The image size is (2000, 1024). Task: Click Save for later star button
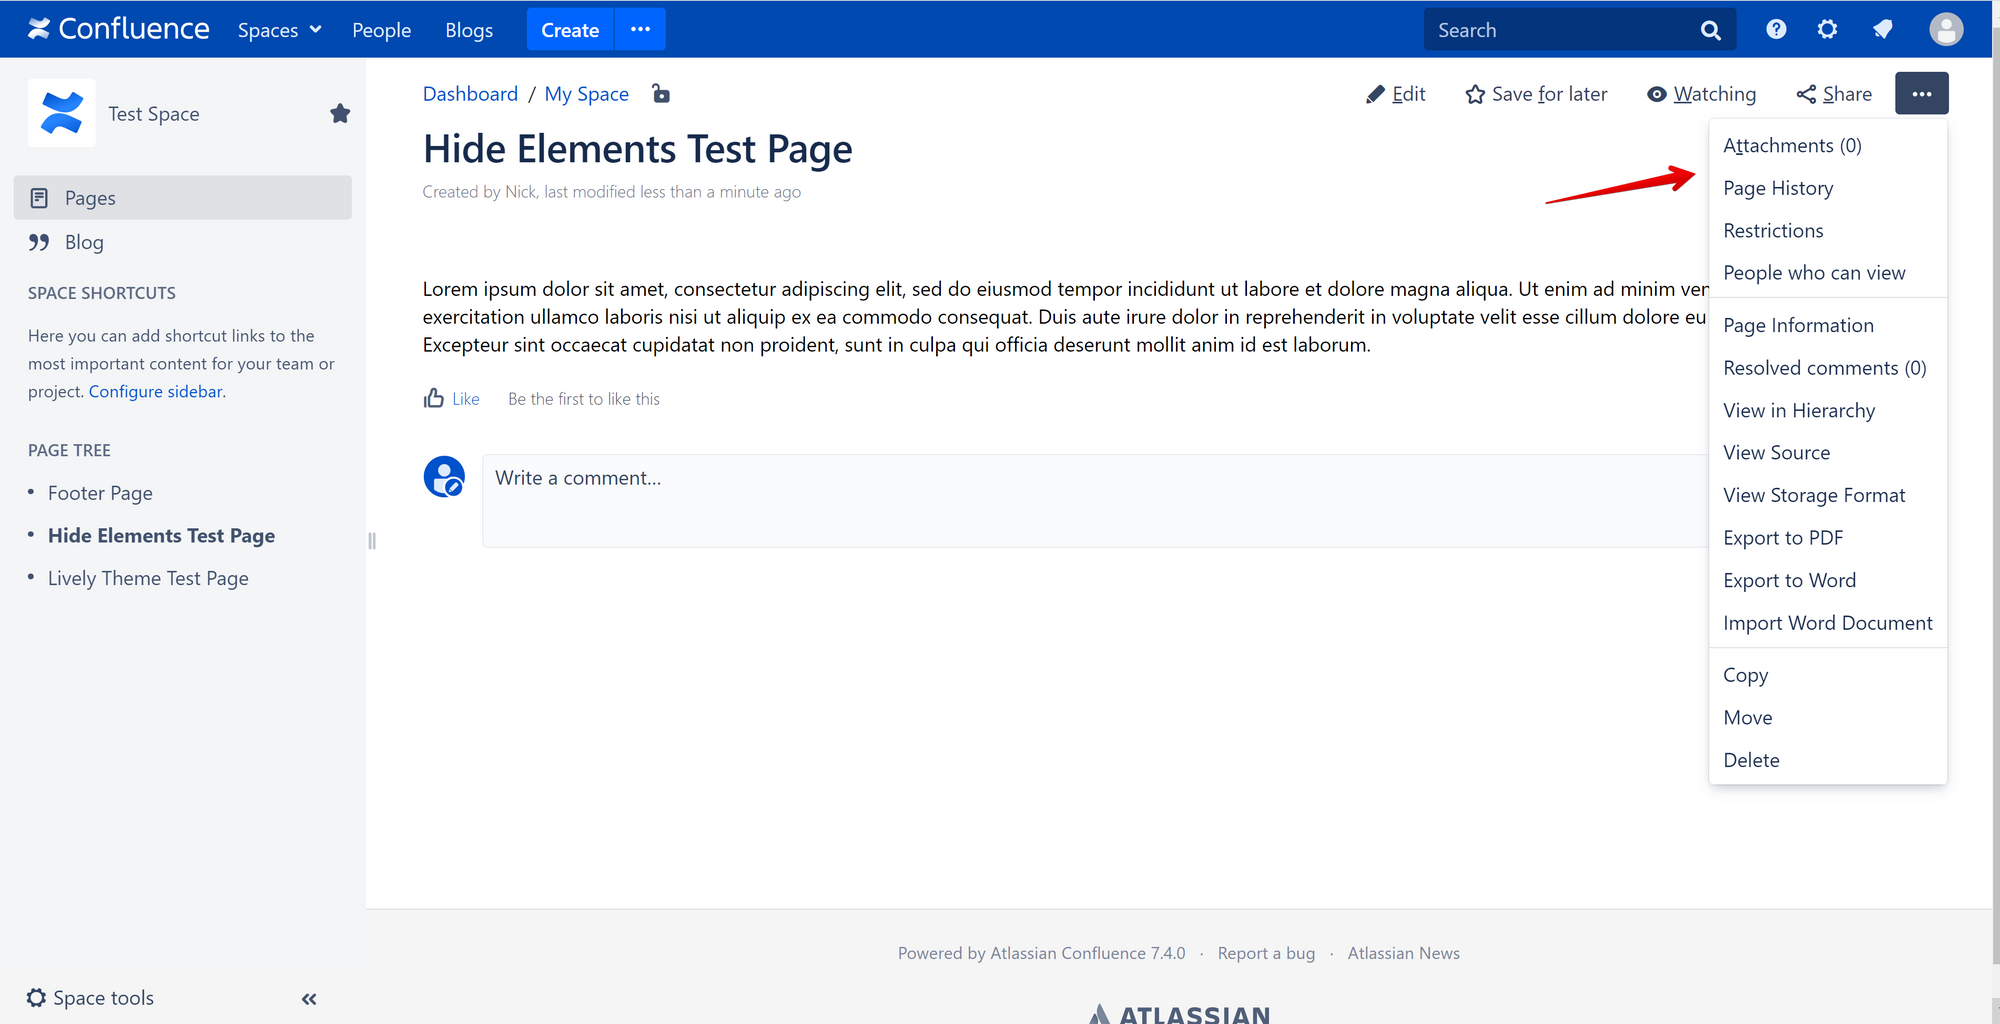point(1537,94)
